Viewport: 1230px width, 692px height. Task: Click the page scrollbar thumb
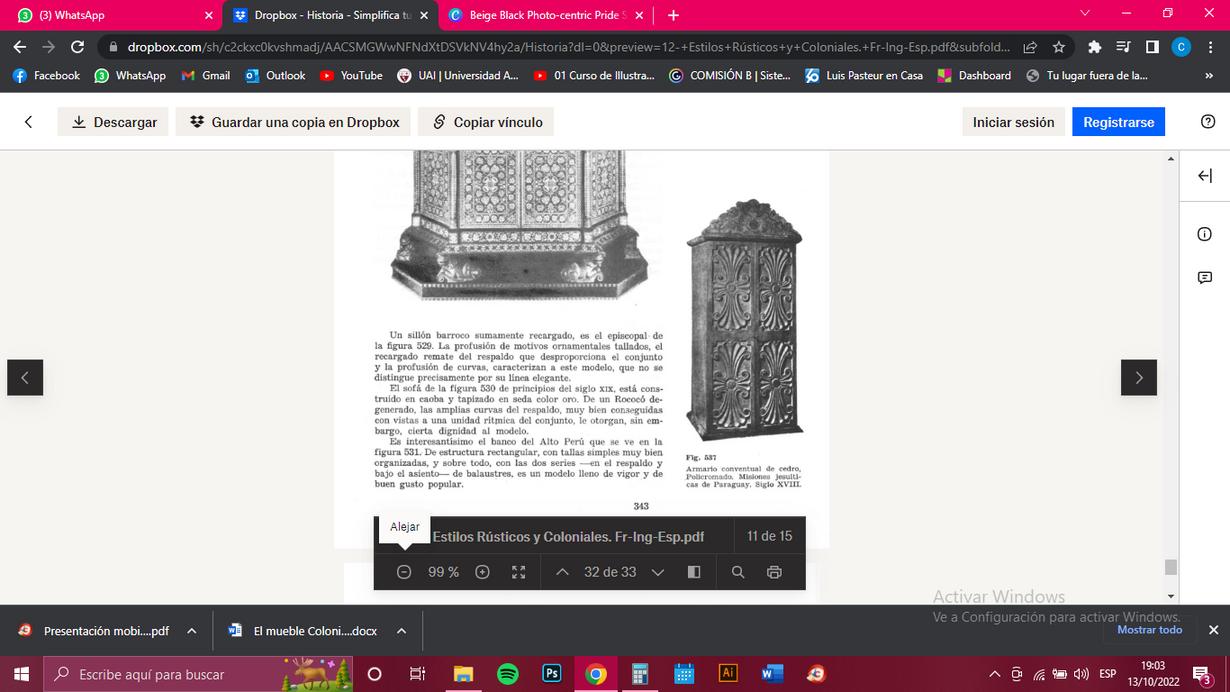tap(1171, 567)
